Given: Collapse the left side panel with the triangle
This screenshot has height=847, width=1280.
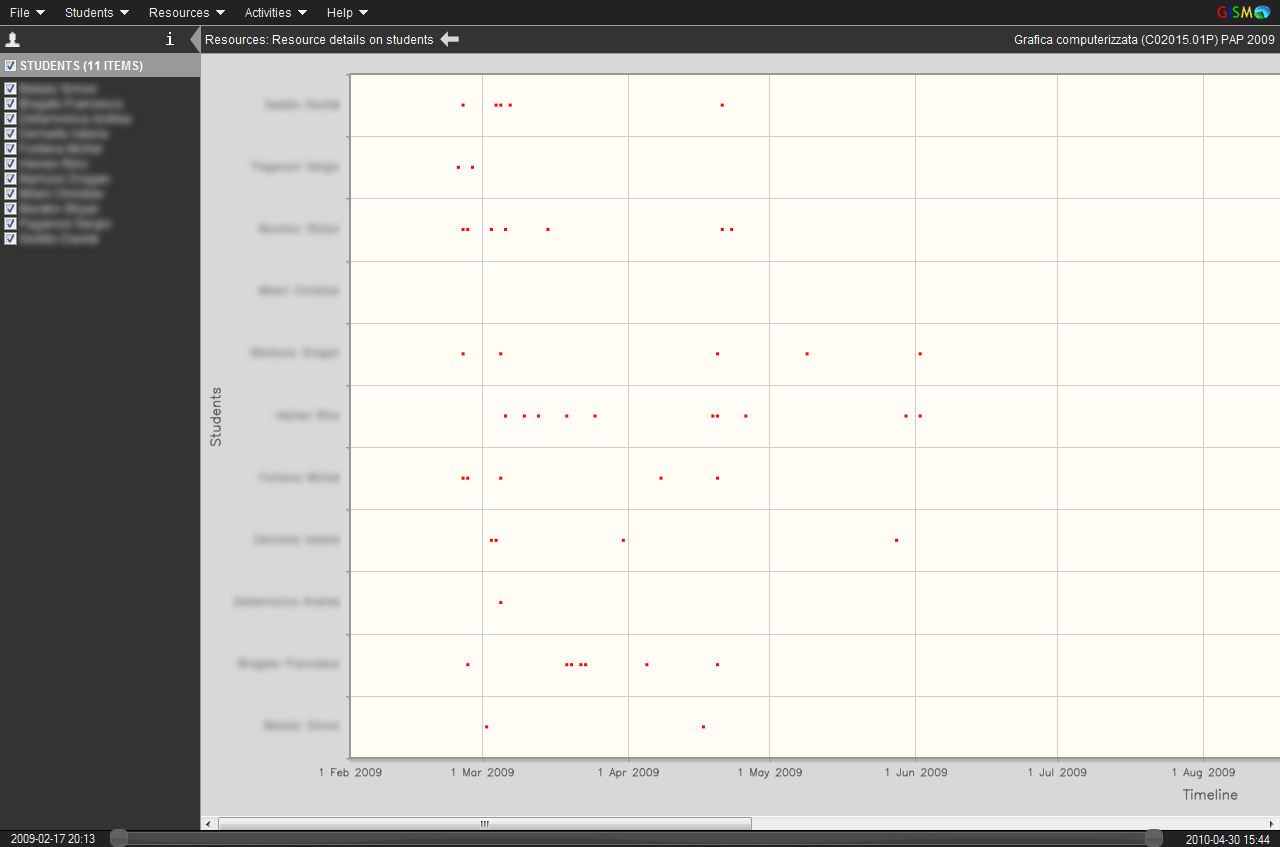Looking at the screenshot, I should click(195, 40).
